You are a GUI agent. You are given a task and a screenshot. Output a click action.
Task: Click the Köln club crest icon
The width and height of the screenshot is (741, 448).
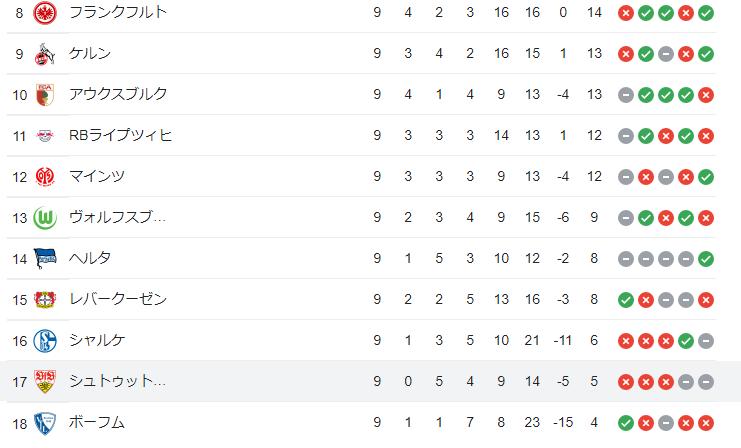(45, 54)
